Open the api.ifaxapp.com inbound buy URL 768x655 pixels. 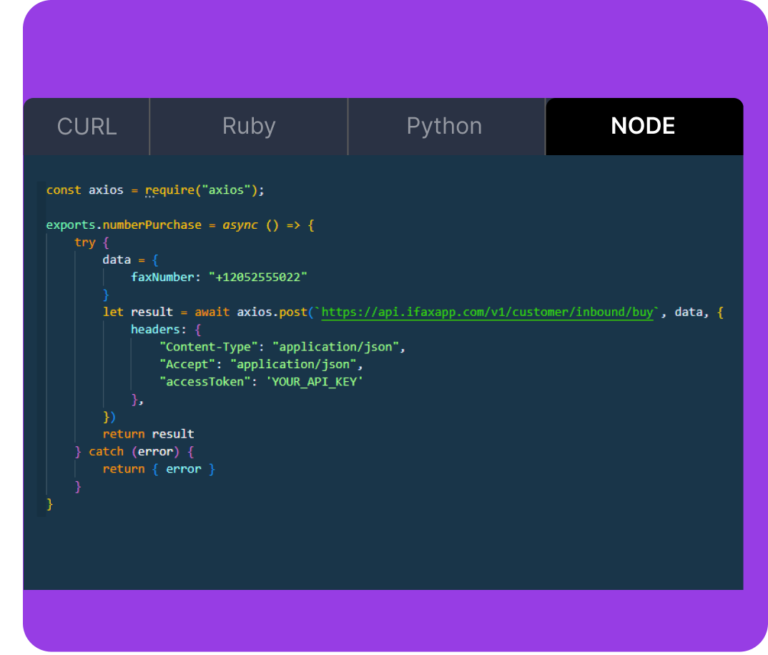[487, 312]
